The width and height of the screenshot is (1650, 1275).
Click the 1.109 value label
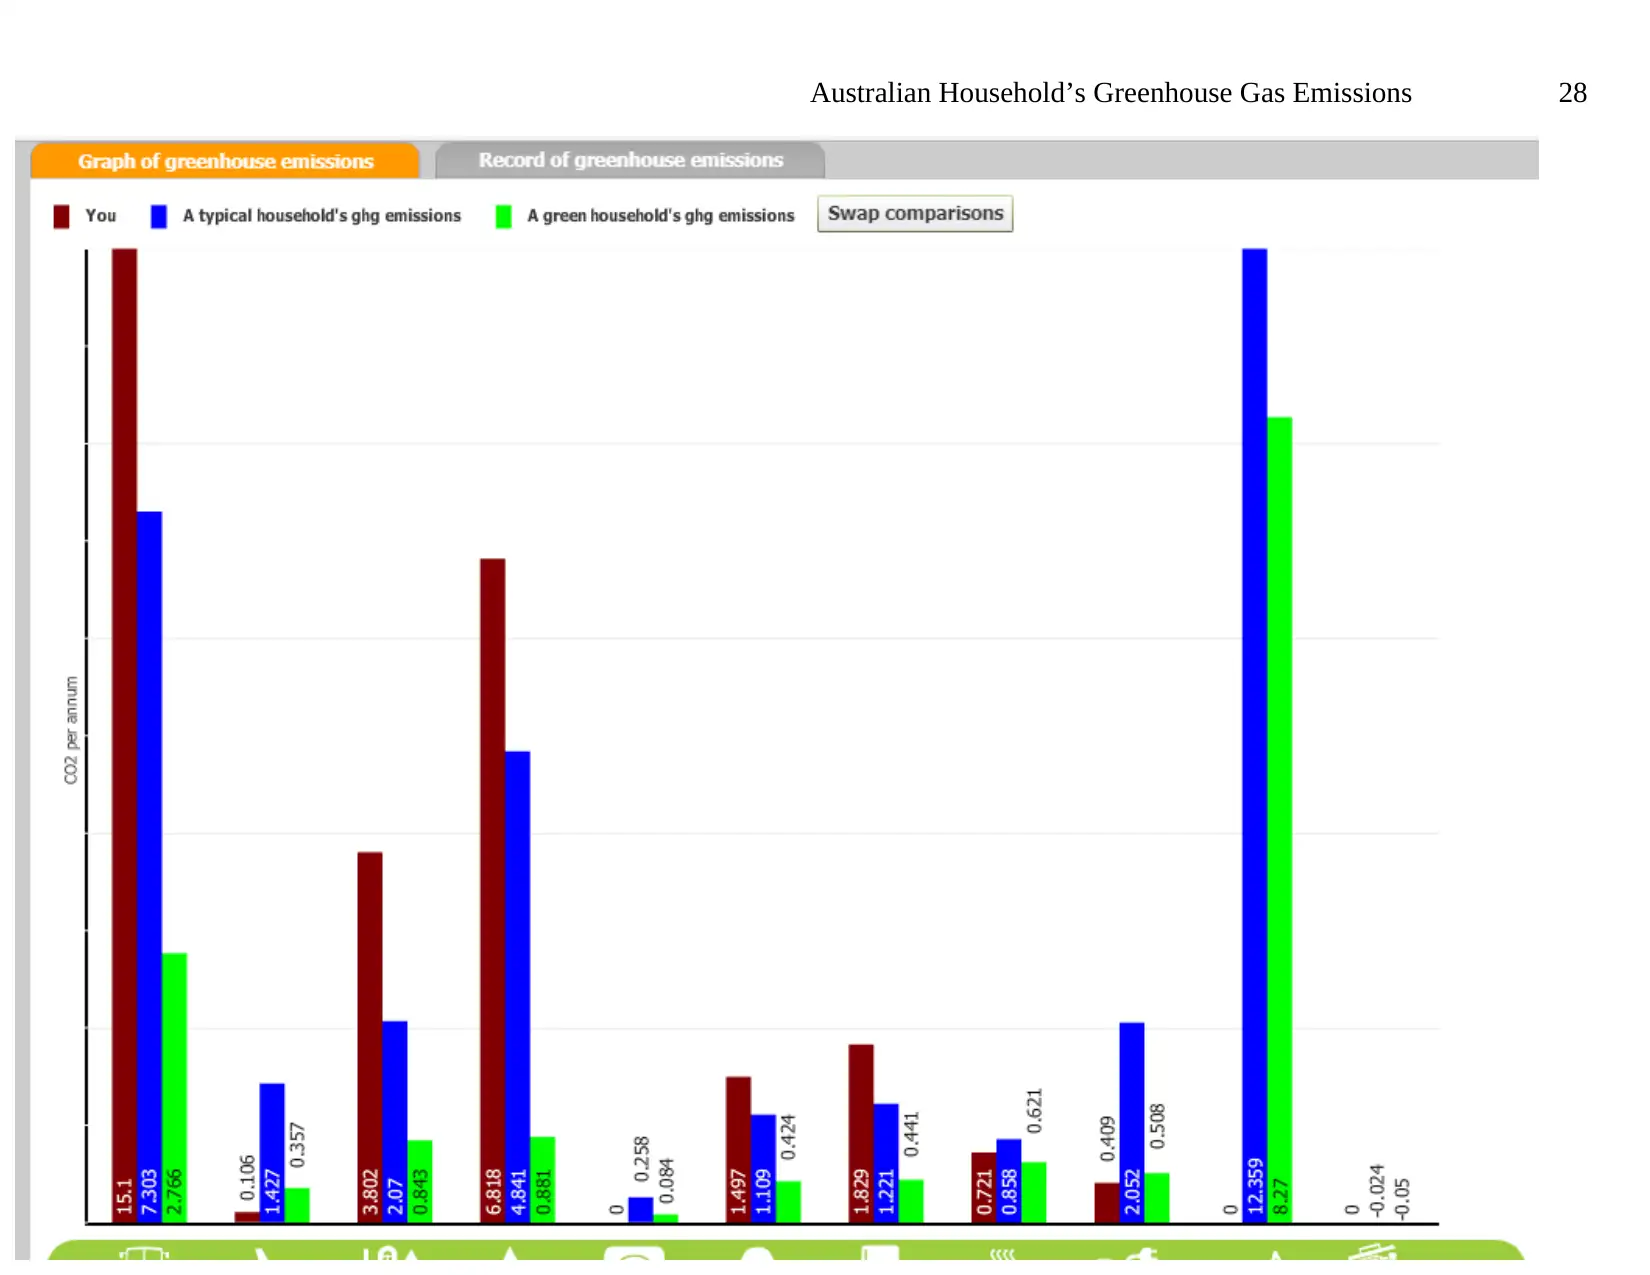tap(764, 1191)
